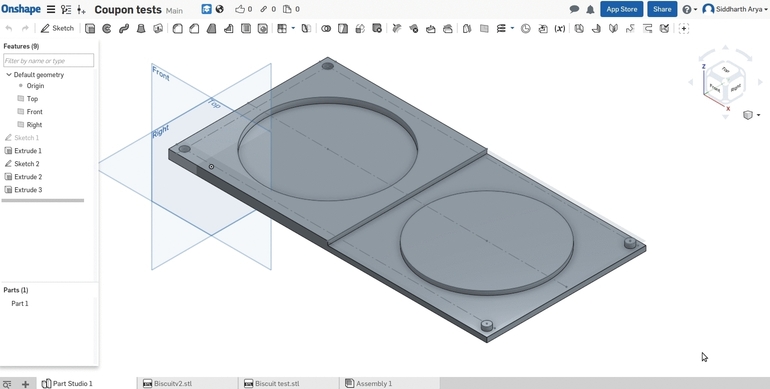Click the create version icon
Image resolution: width=770 pixels, height=389 pixels.
(x=82, y=9)
